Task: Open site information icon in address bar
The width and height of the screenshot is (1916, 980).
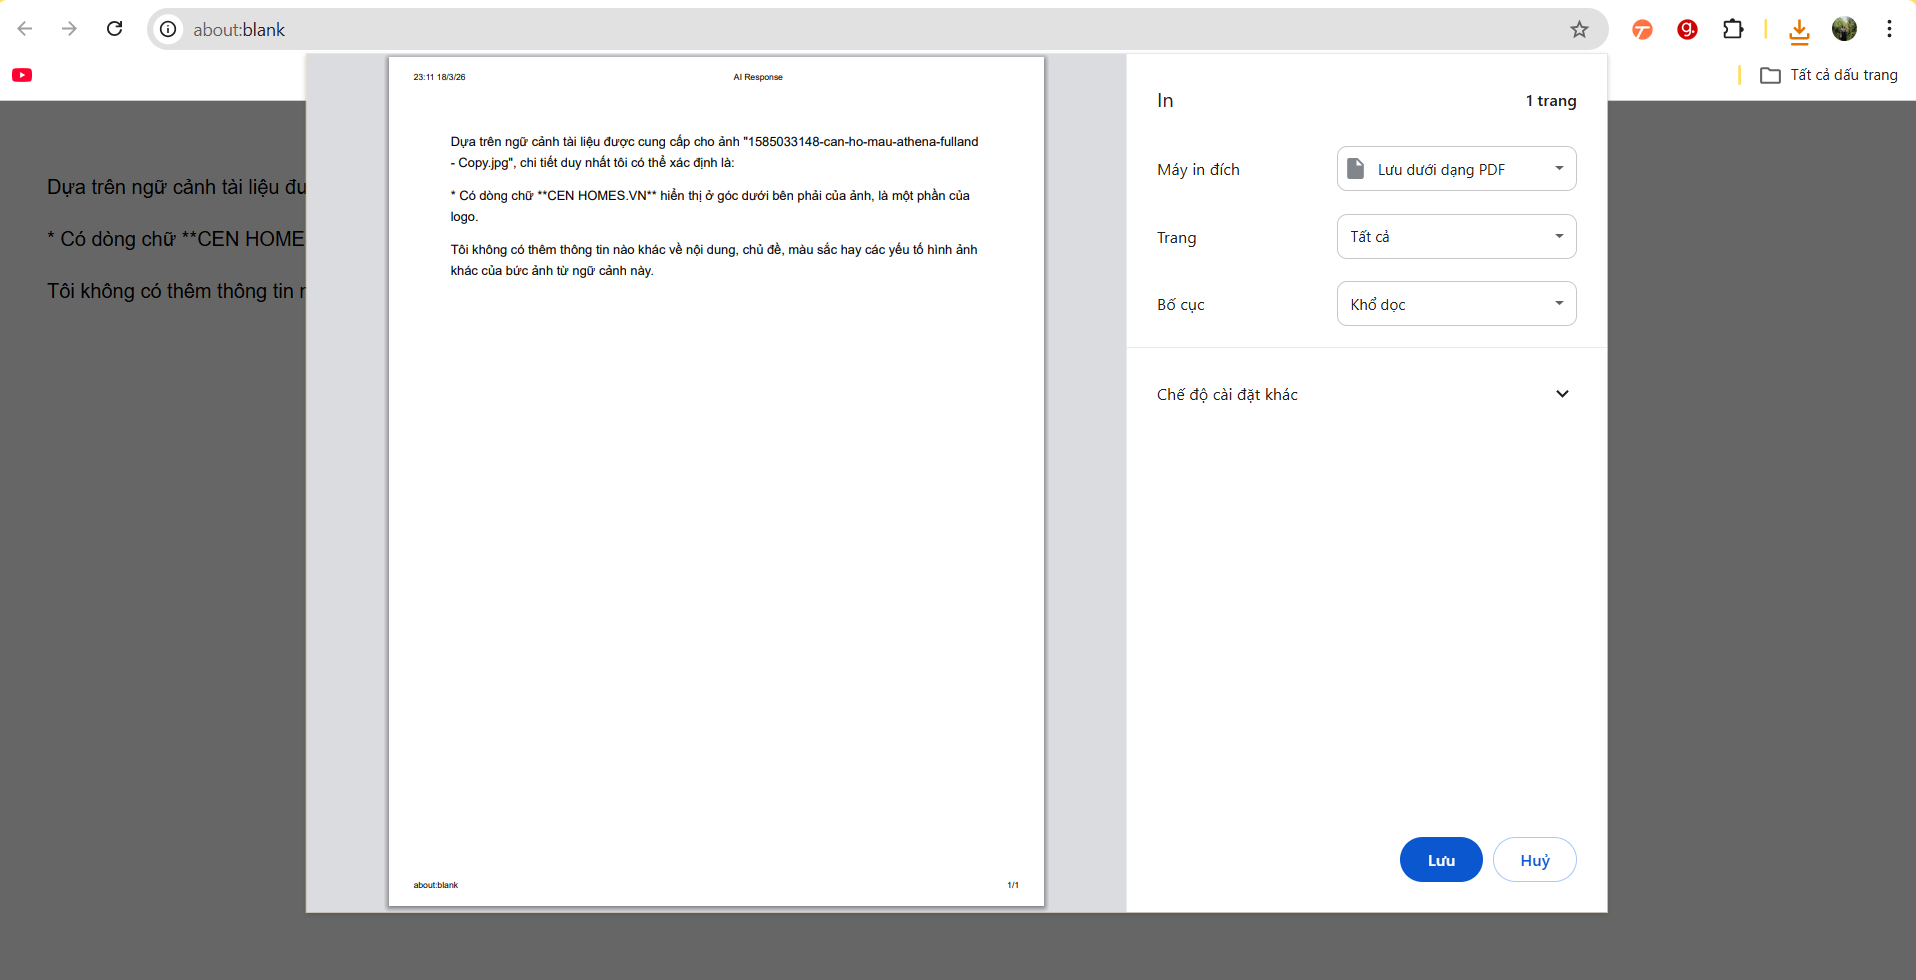Action: click(169, 29)
